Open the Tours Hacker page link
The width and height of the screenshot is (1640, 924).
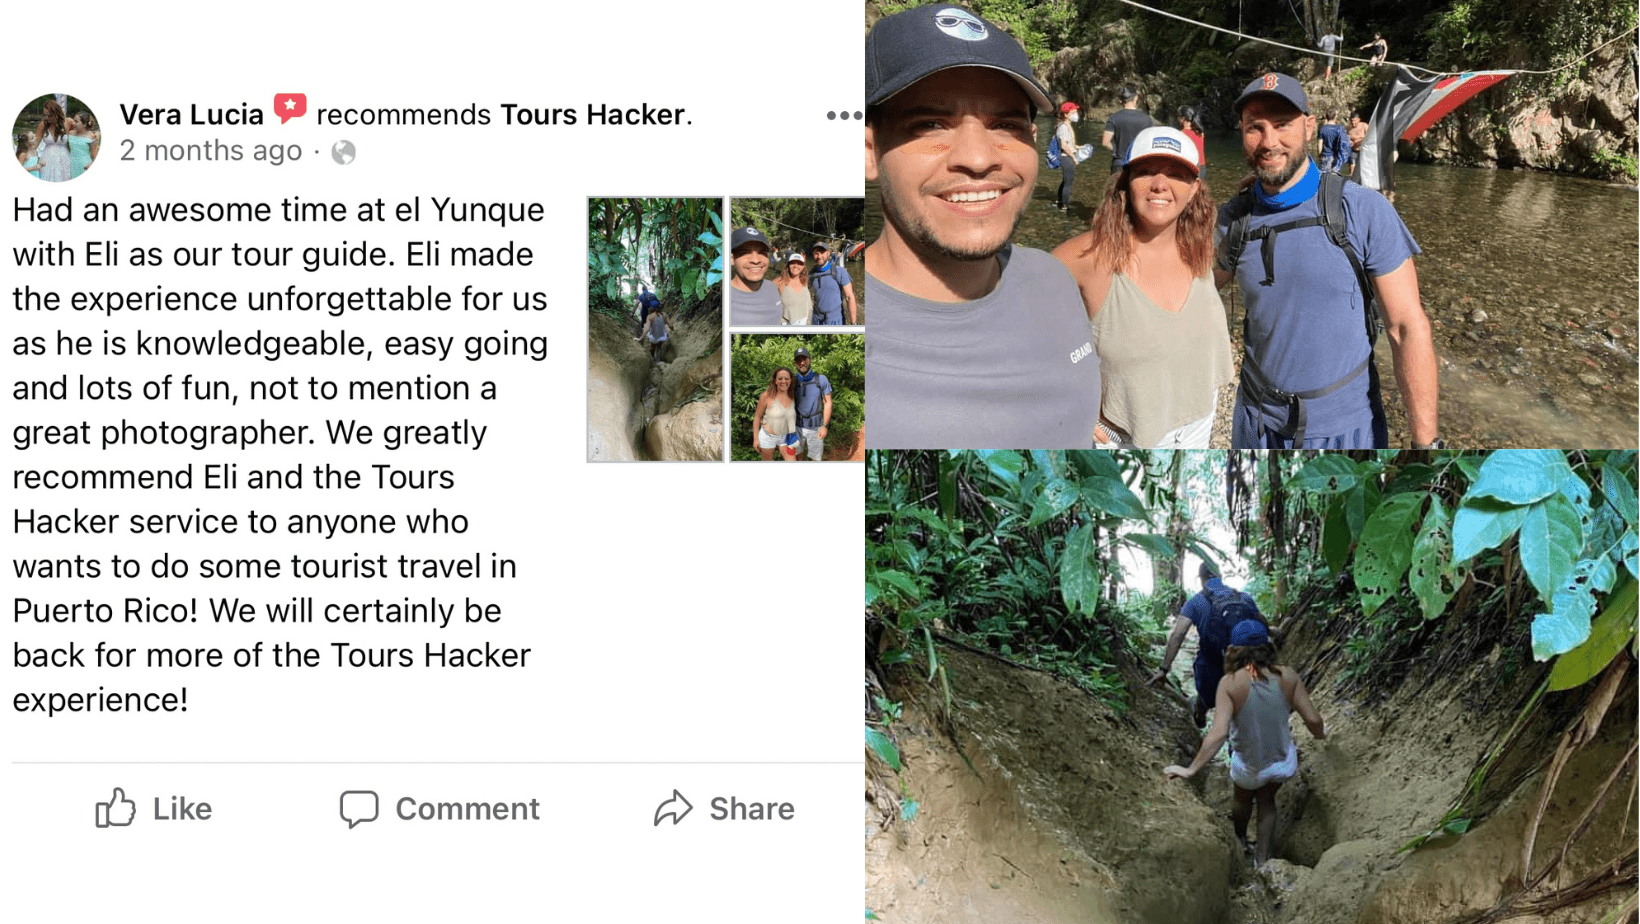592,115
